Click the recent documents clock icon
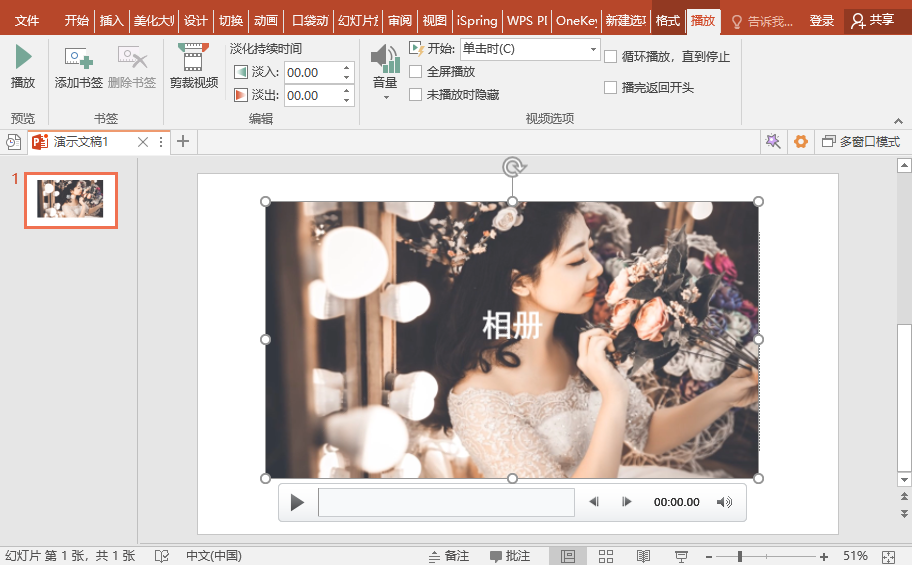The width and height of the screenshot is (912, 565). [13, 141]
